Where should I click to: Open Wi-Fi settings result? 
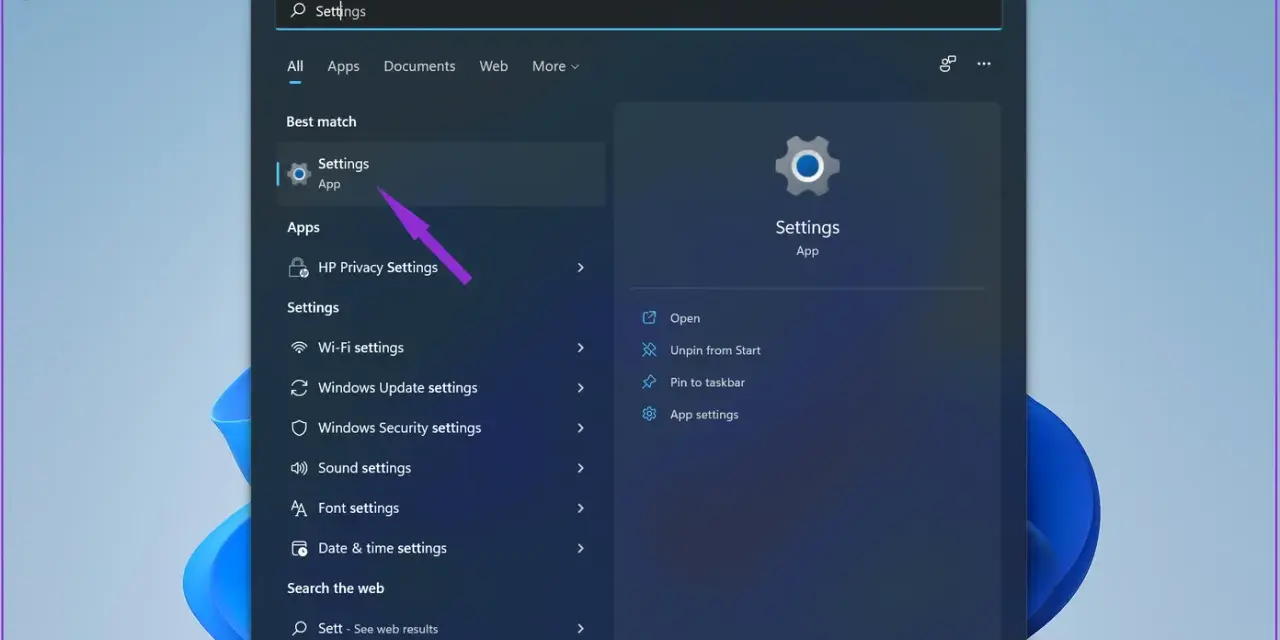pos(441,348)
